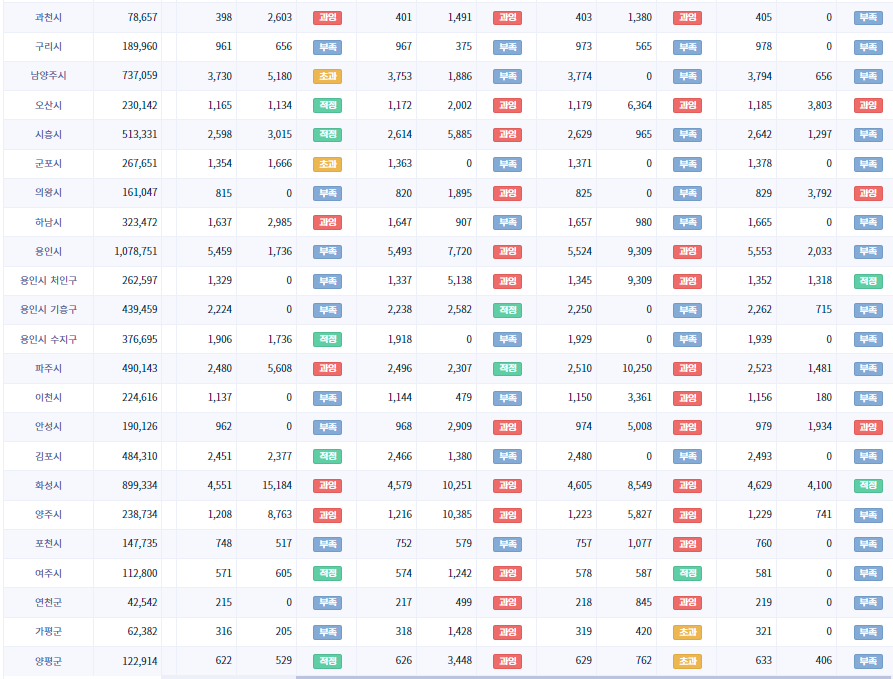
Task: Click the green 적정 badge in 오산시 row
Action: click(327, 105)
